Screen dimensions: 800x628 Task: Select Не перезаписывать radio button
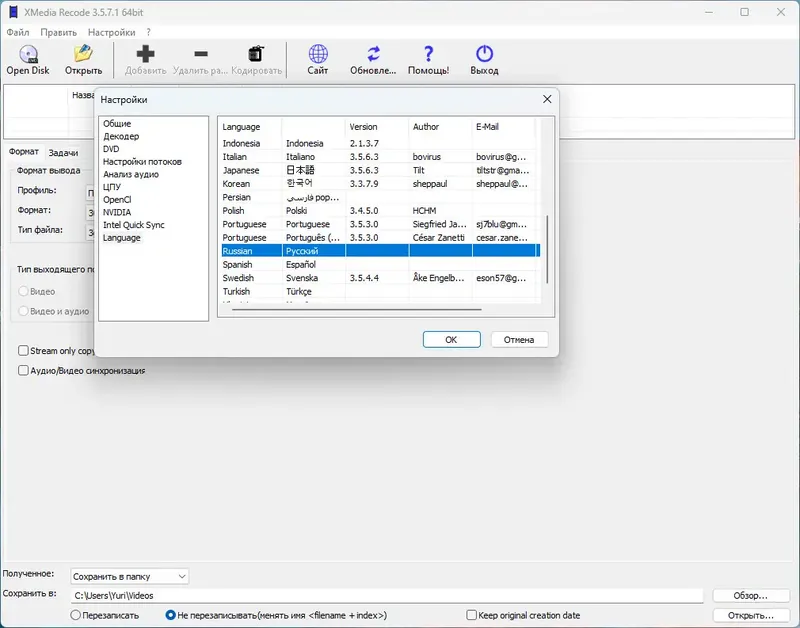point(170,615)
